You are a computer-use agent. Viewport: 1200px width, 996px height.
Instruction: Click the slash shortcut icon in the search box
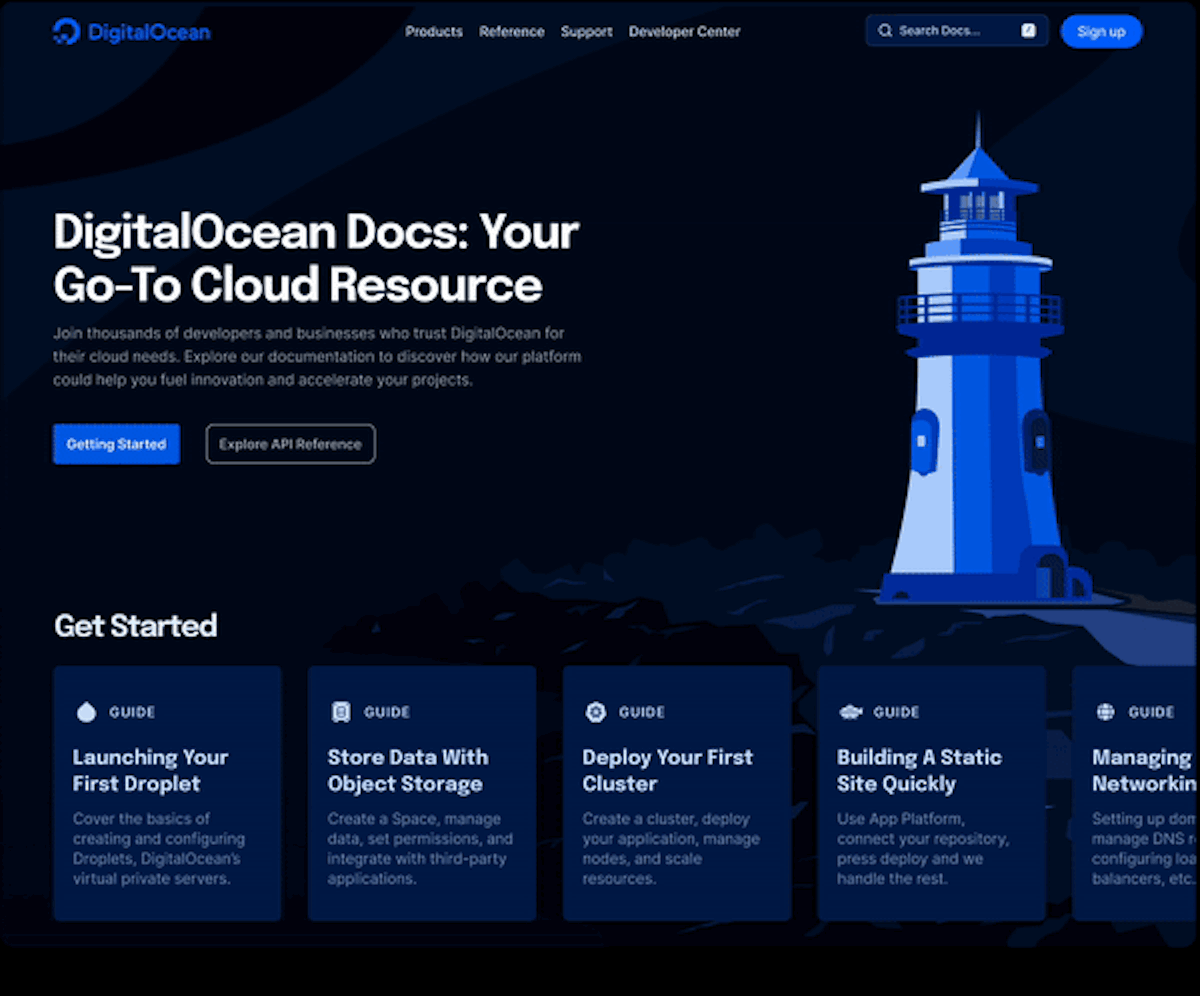coord(1028,31)
